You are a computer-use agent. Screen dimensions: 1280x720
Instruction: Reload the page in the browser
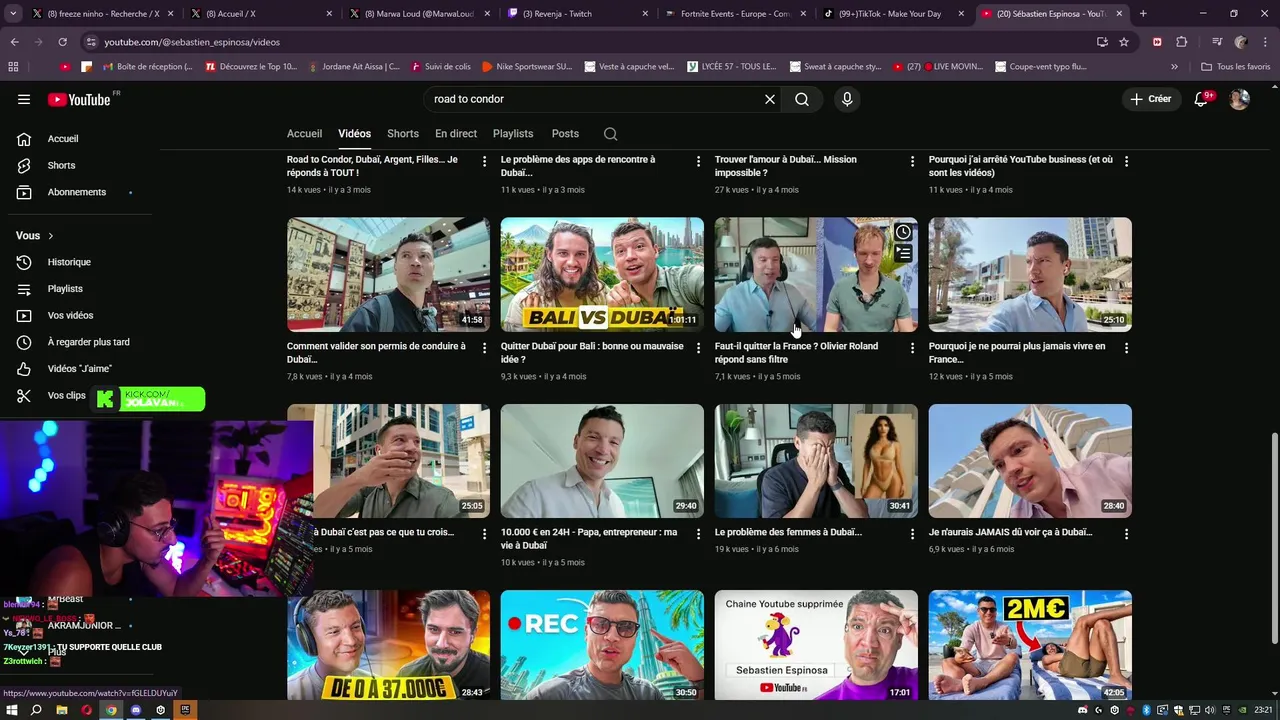pyautogui.click(x=62, y=42)
